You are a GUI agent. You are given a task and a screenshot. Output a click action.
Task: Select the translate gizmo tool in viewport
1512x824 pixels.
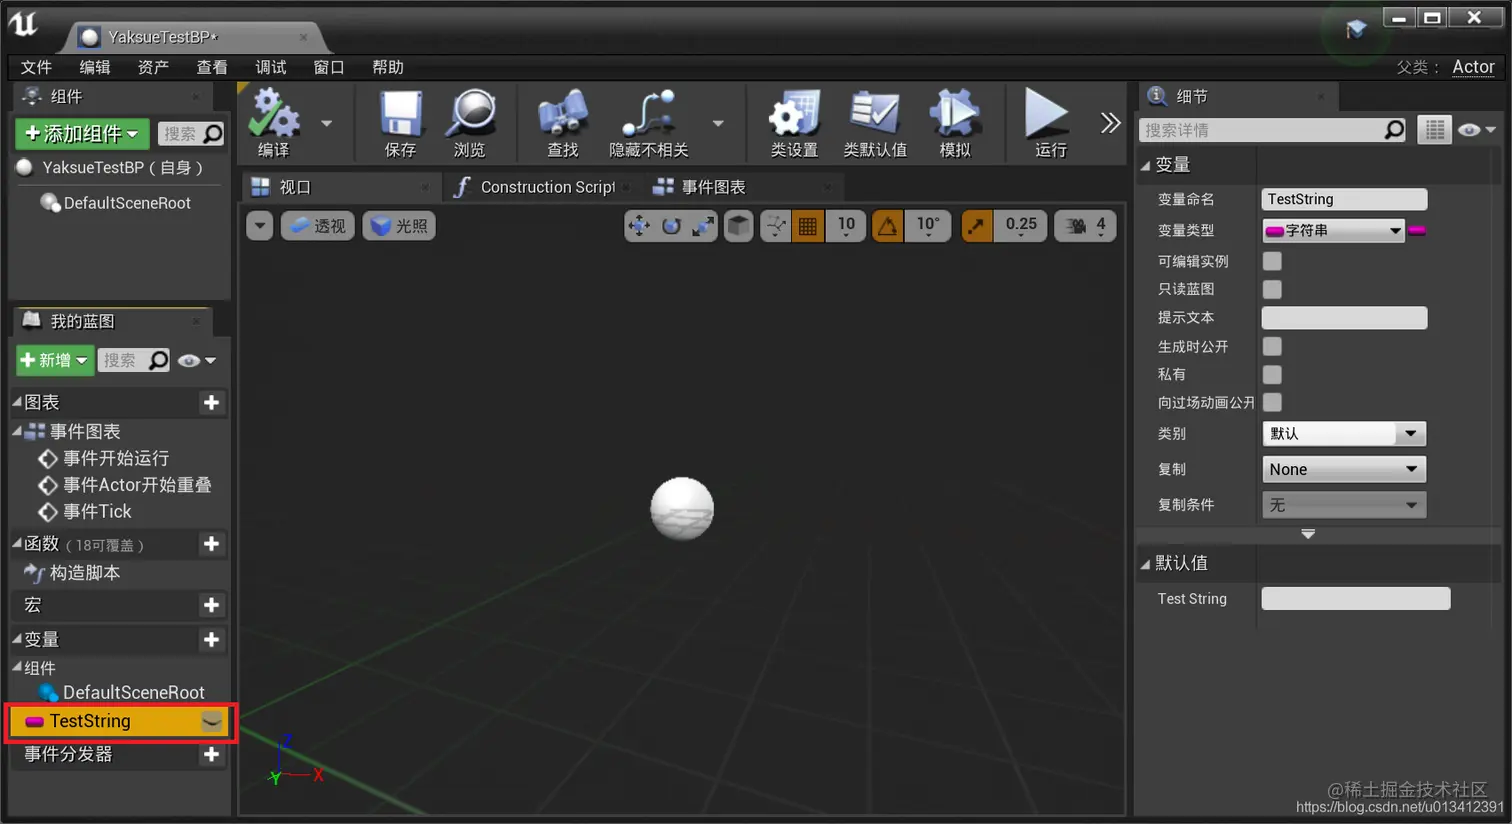pyautogui.click(x=638, y=226)
